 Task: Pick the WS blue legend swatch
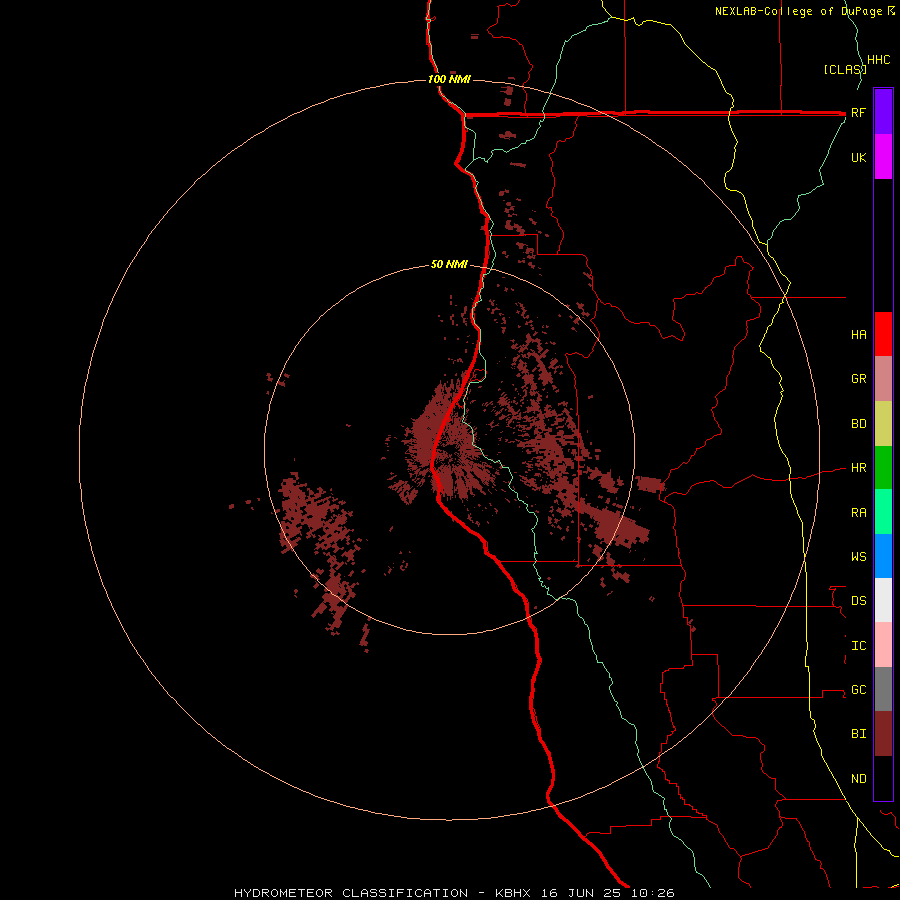(883, 556)
